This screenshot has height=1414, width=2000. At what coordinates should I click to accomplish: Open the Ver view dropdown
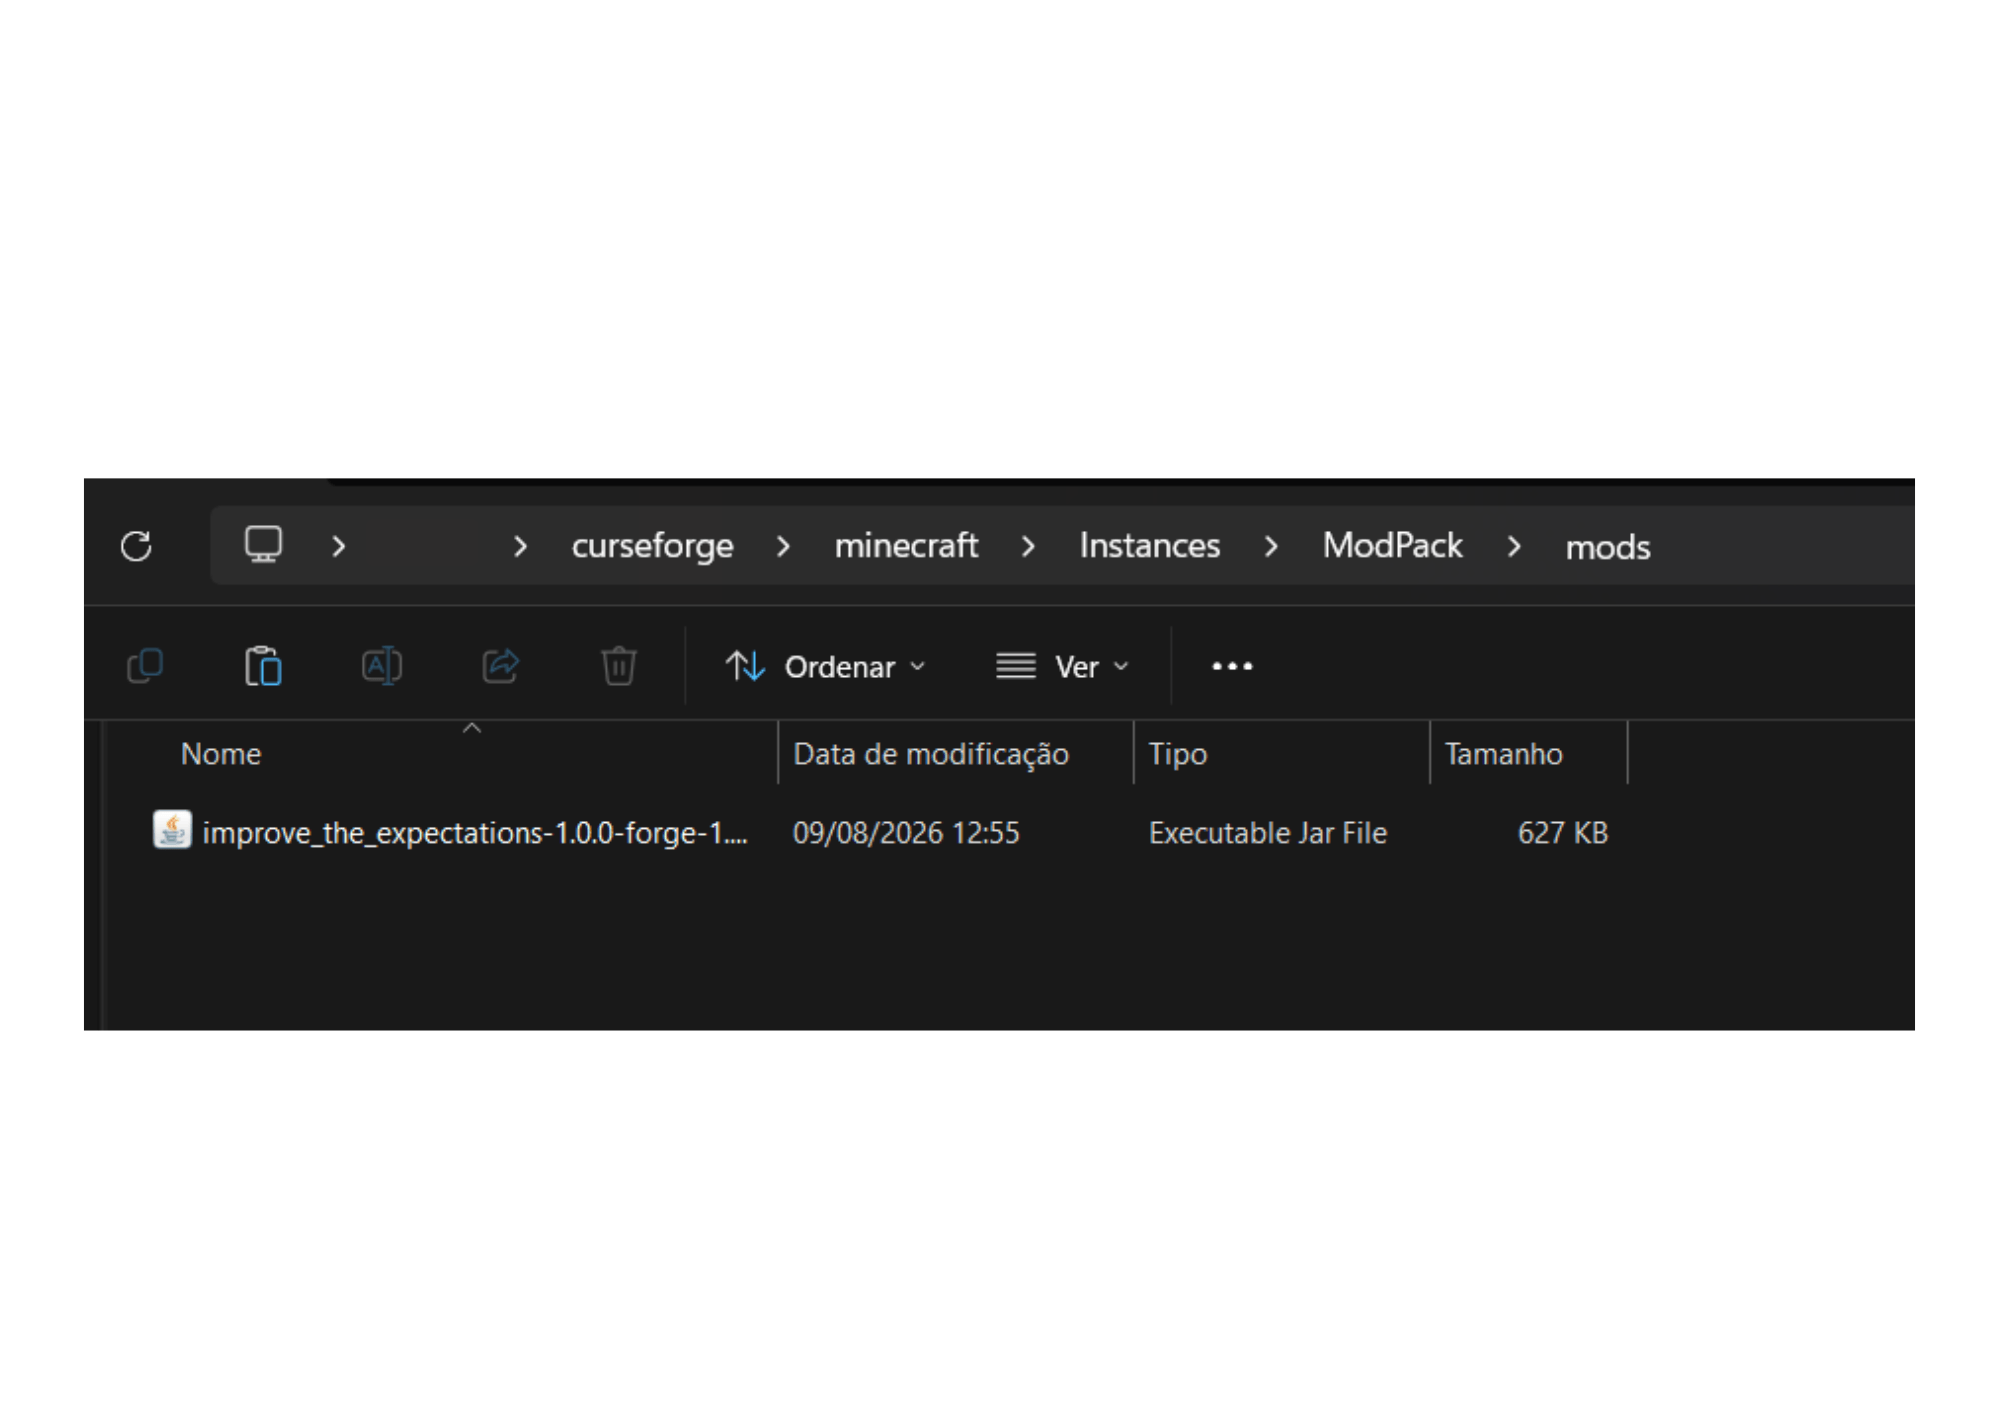[1062, 667]
